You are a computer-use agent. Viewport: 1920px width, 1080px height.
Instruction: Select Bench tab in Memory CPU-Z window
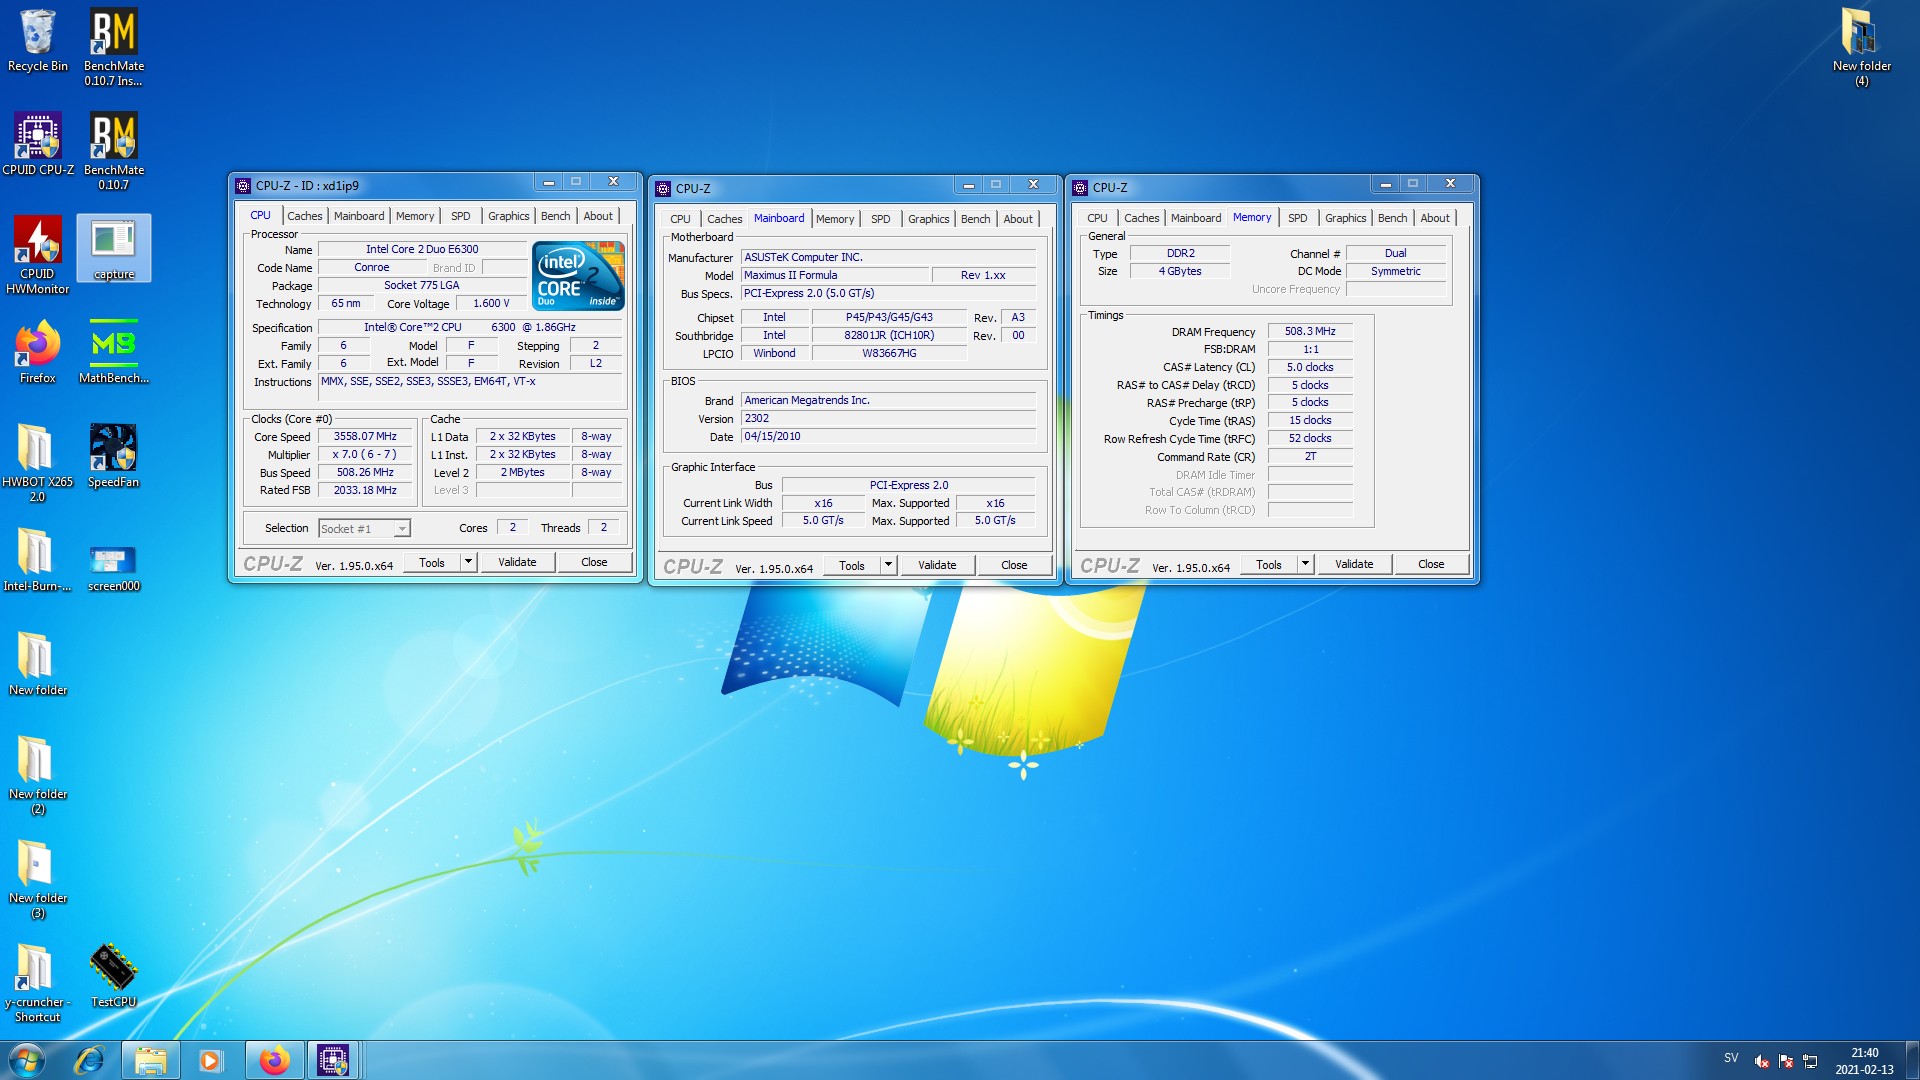pos(1392,218)
